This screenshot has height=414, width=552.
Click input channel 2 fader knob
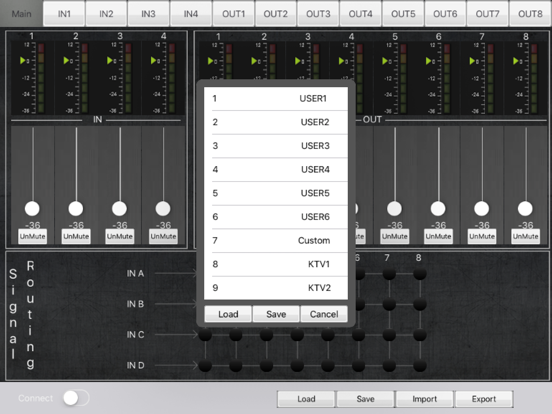(76, 209)
